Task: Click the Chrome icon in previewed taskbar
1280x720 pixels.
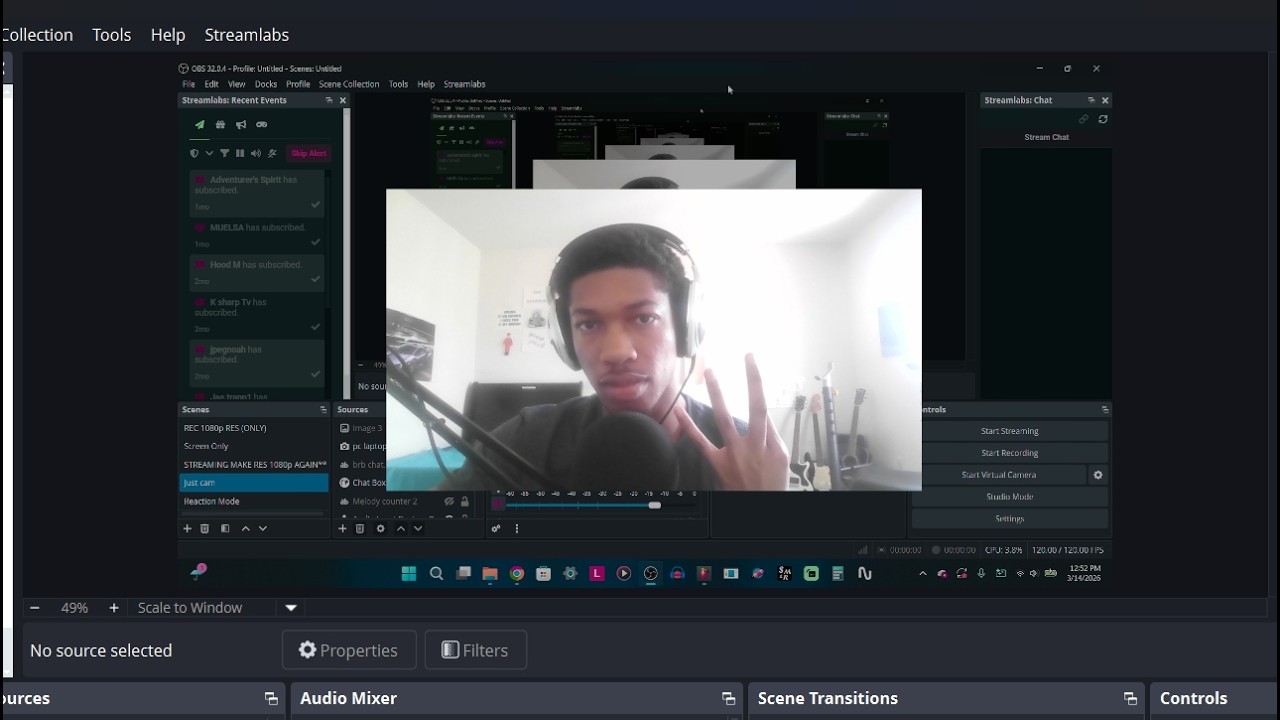Action: click(517, 573)
